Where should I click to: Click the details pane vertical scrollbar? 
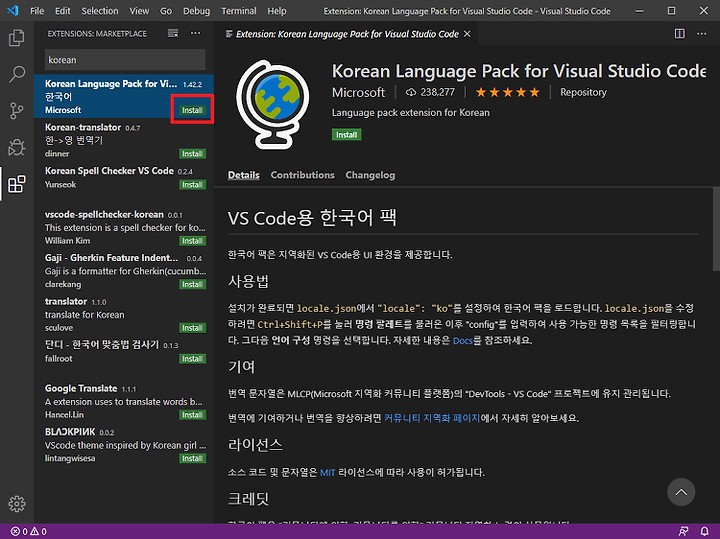716,229
